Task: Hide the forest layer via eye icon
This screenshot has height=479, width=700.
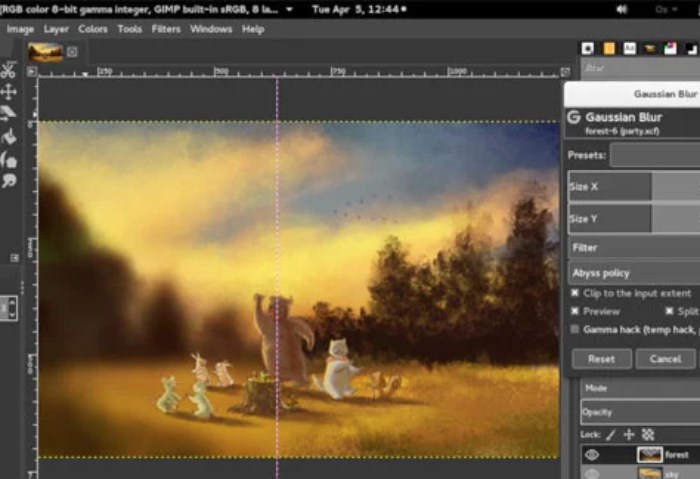Action: [x=590, y=455]
